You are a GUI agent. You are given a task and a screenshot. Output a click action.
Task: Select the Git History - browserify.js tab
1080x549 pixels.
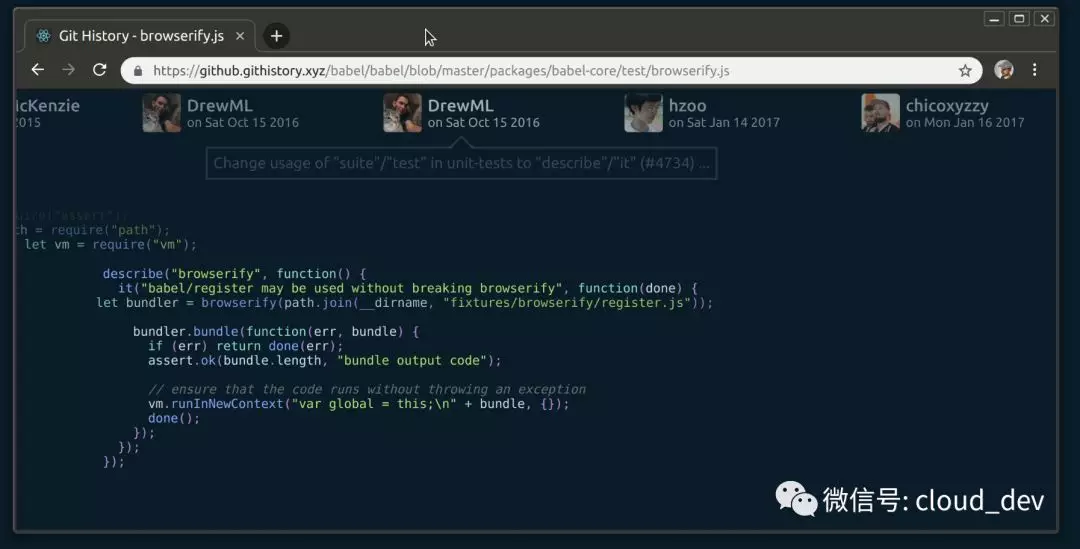click(x=141, y=36)
